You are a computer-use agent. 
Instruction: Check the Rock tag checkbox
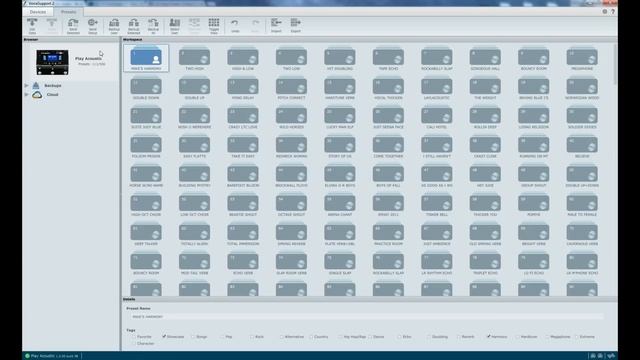tap(252, 337)
